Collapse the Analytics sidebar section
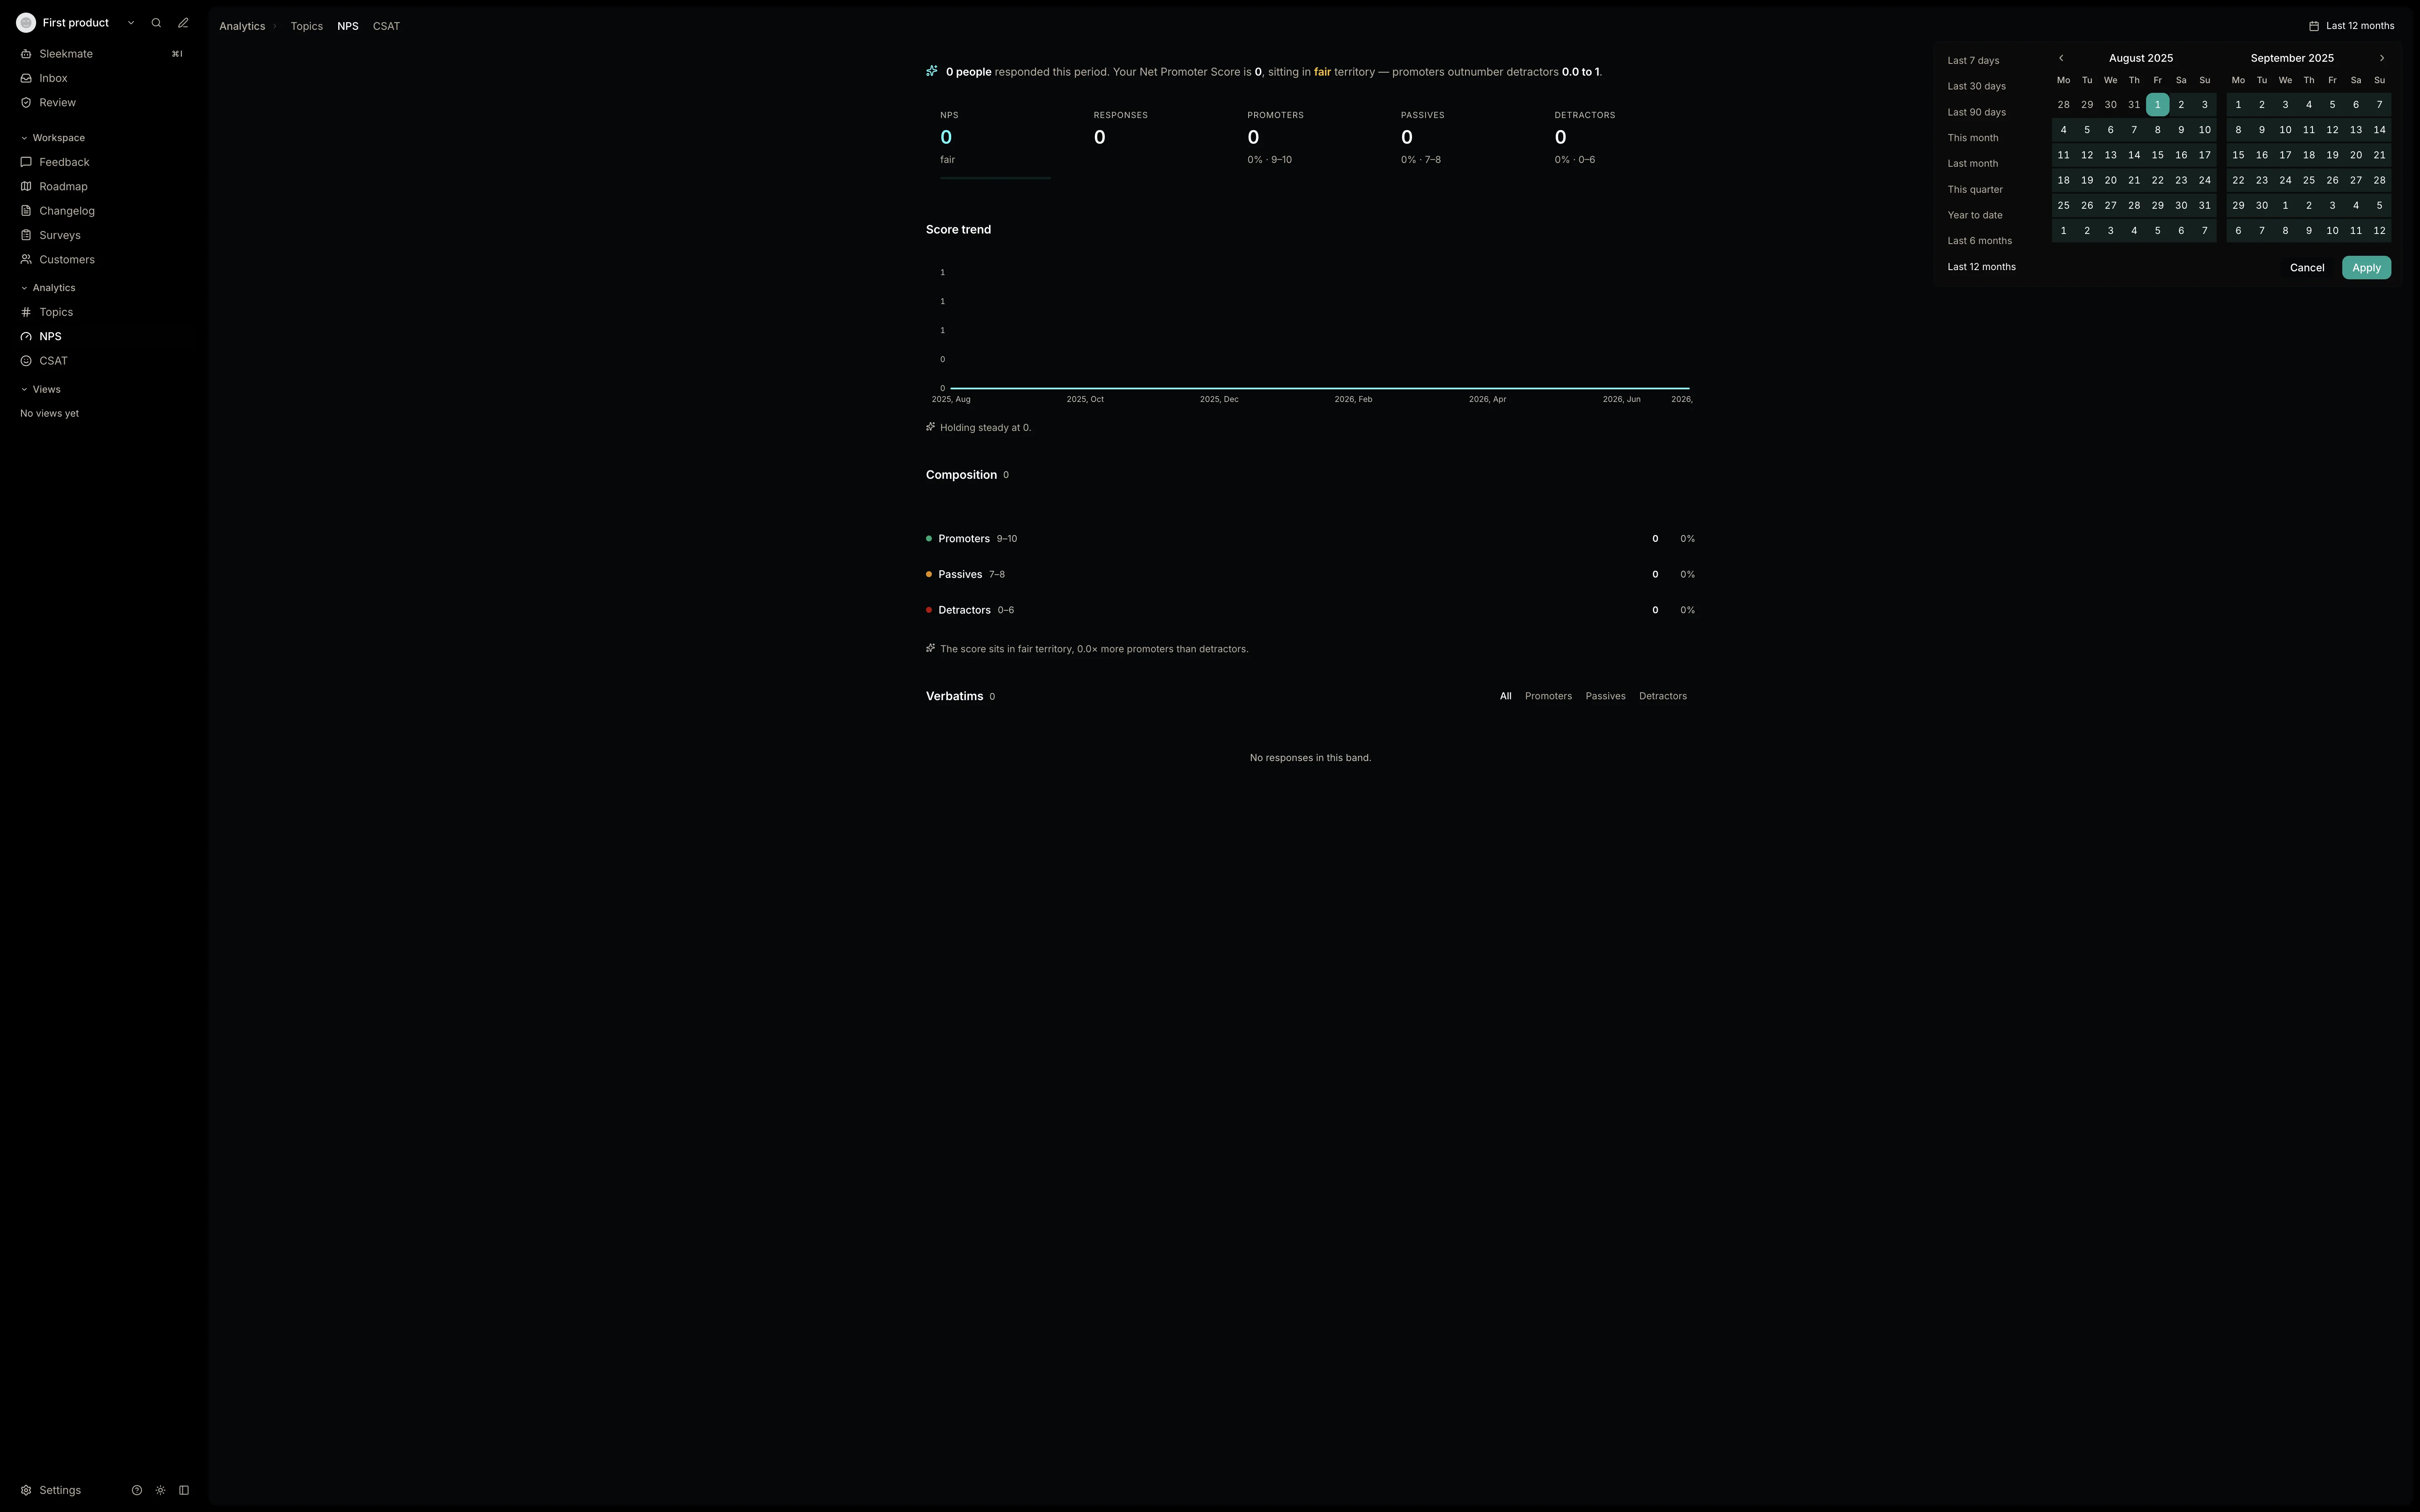Image resolution: width=2420 pixels, height=1512 pixels. (x=48, y=288)
